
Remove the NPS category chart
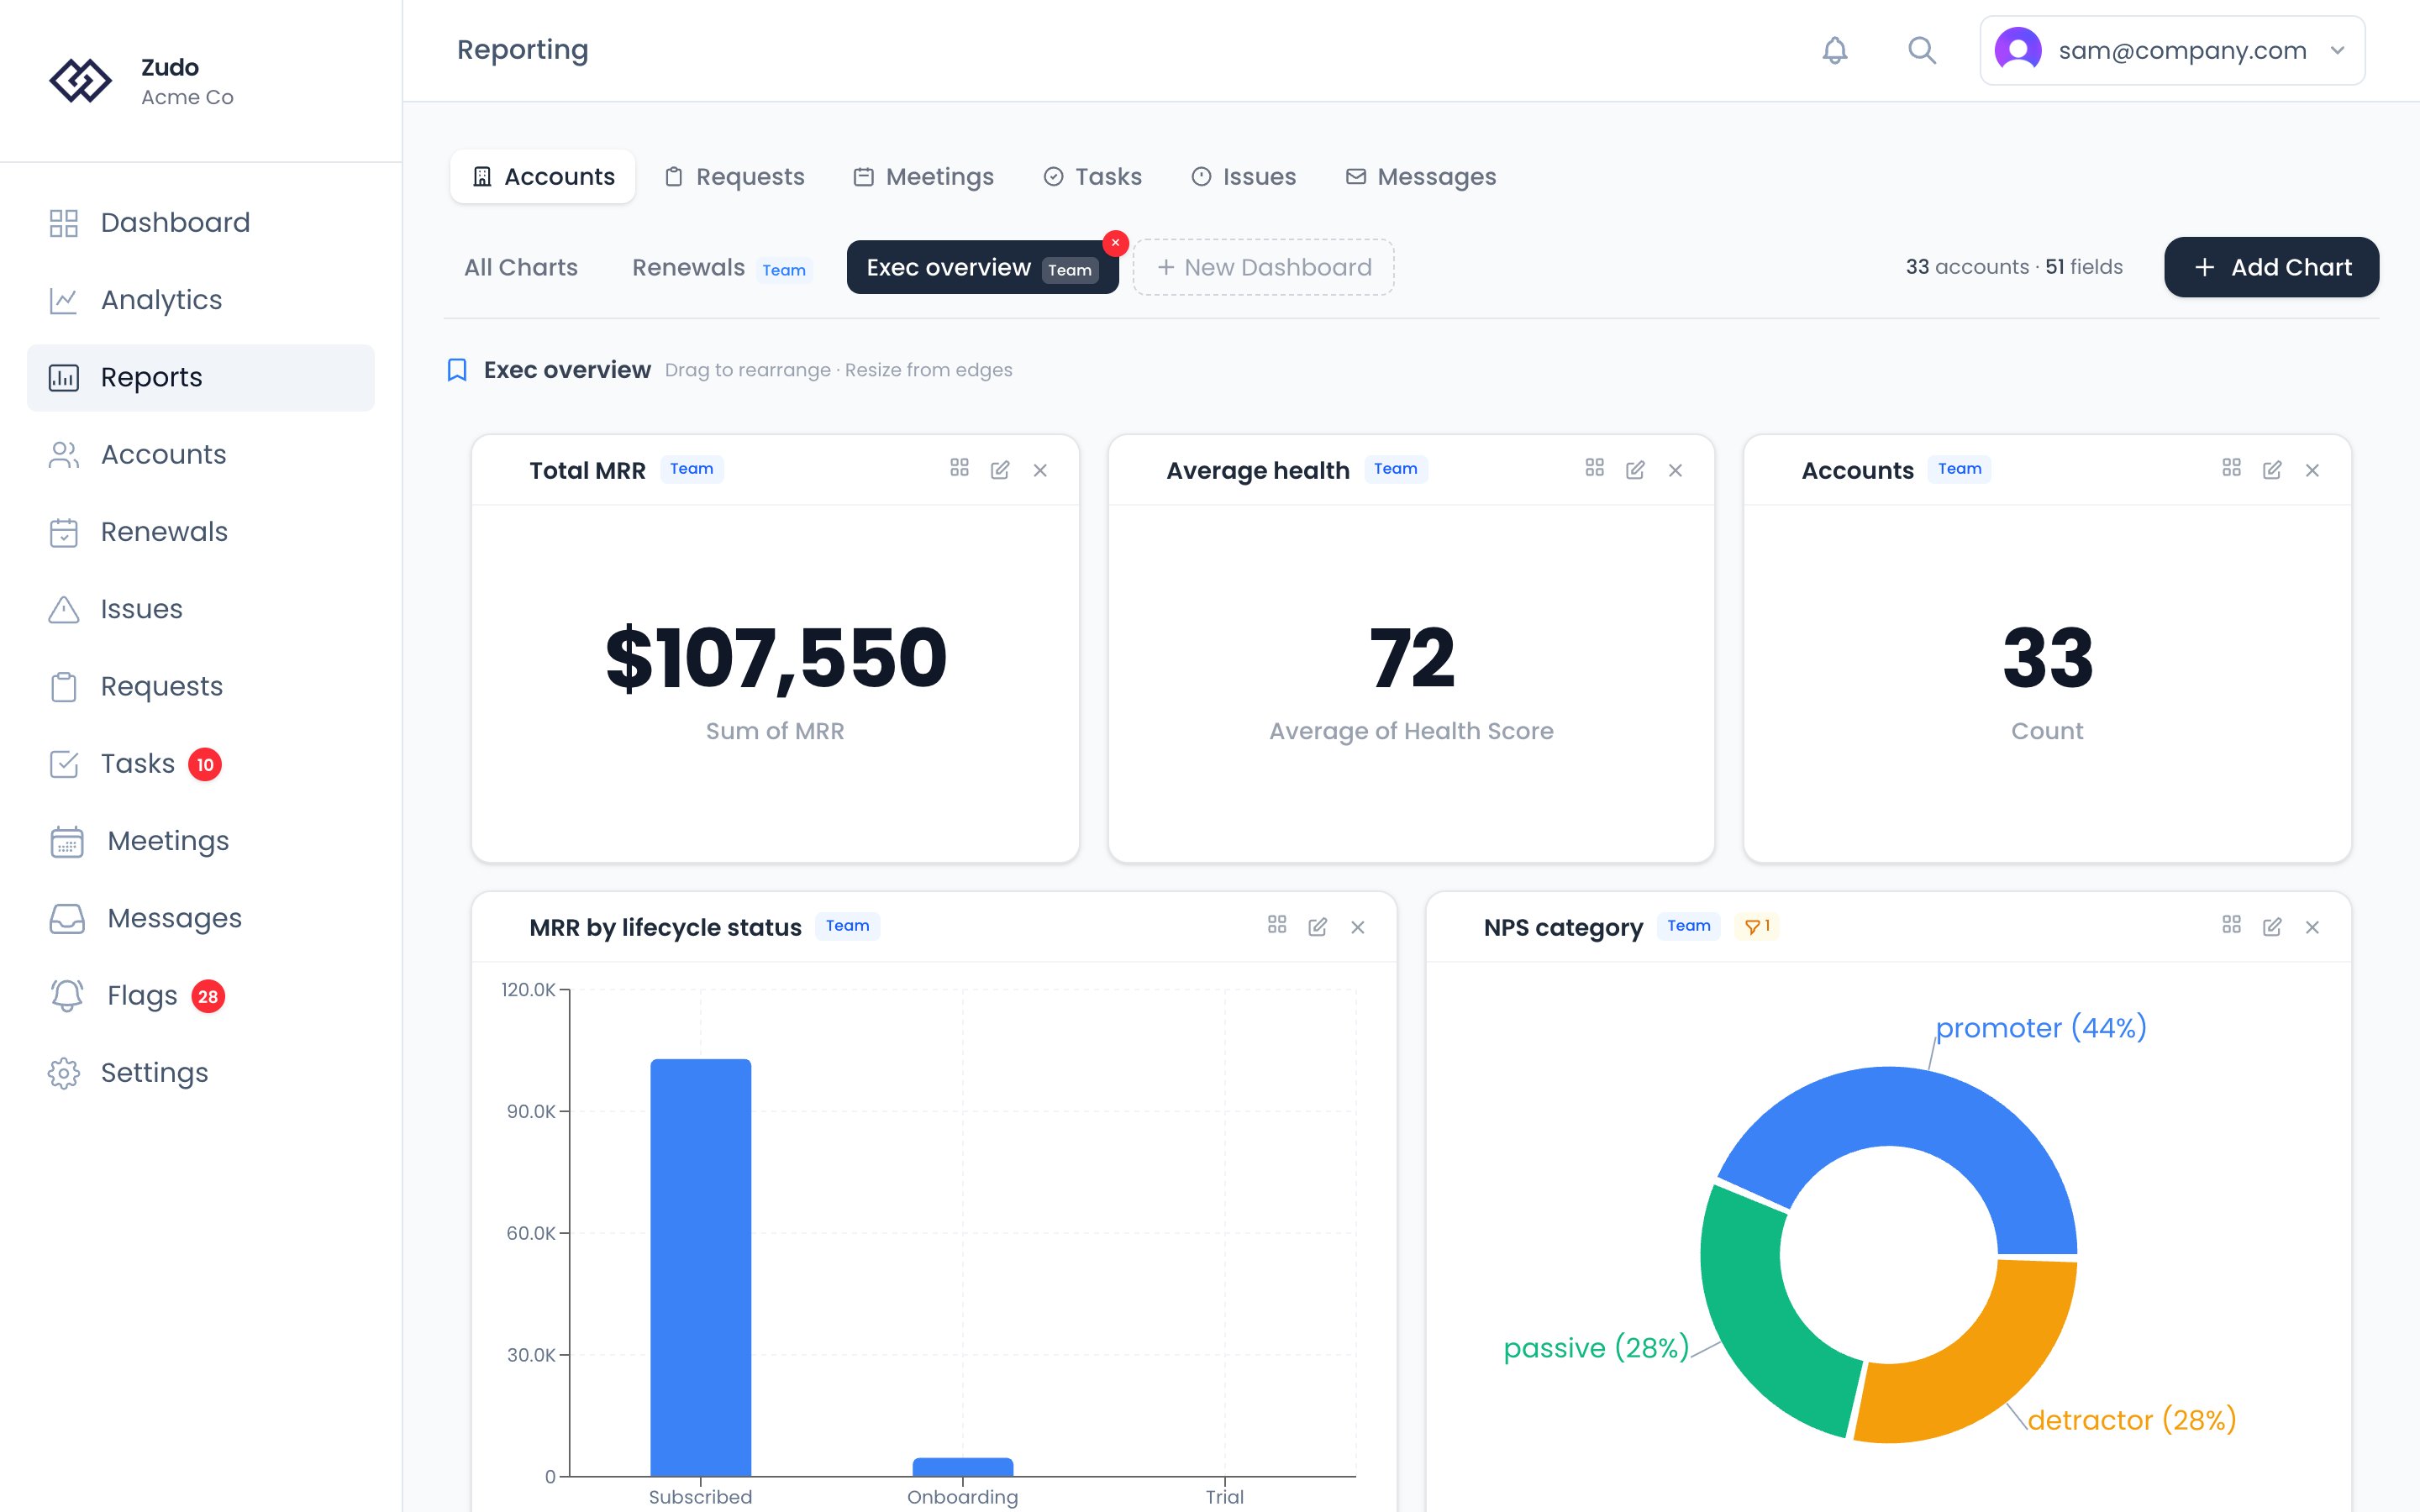2312,927
